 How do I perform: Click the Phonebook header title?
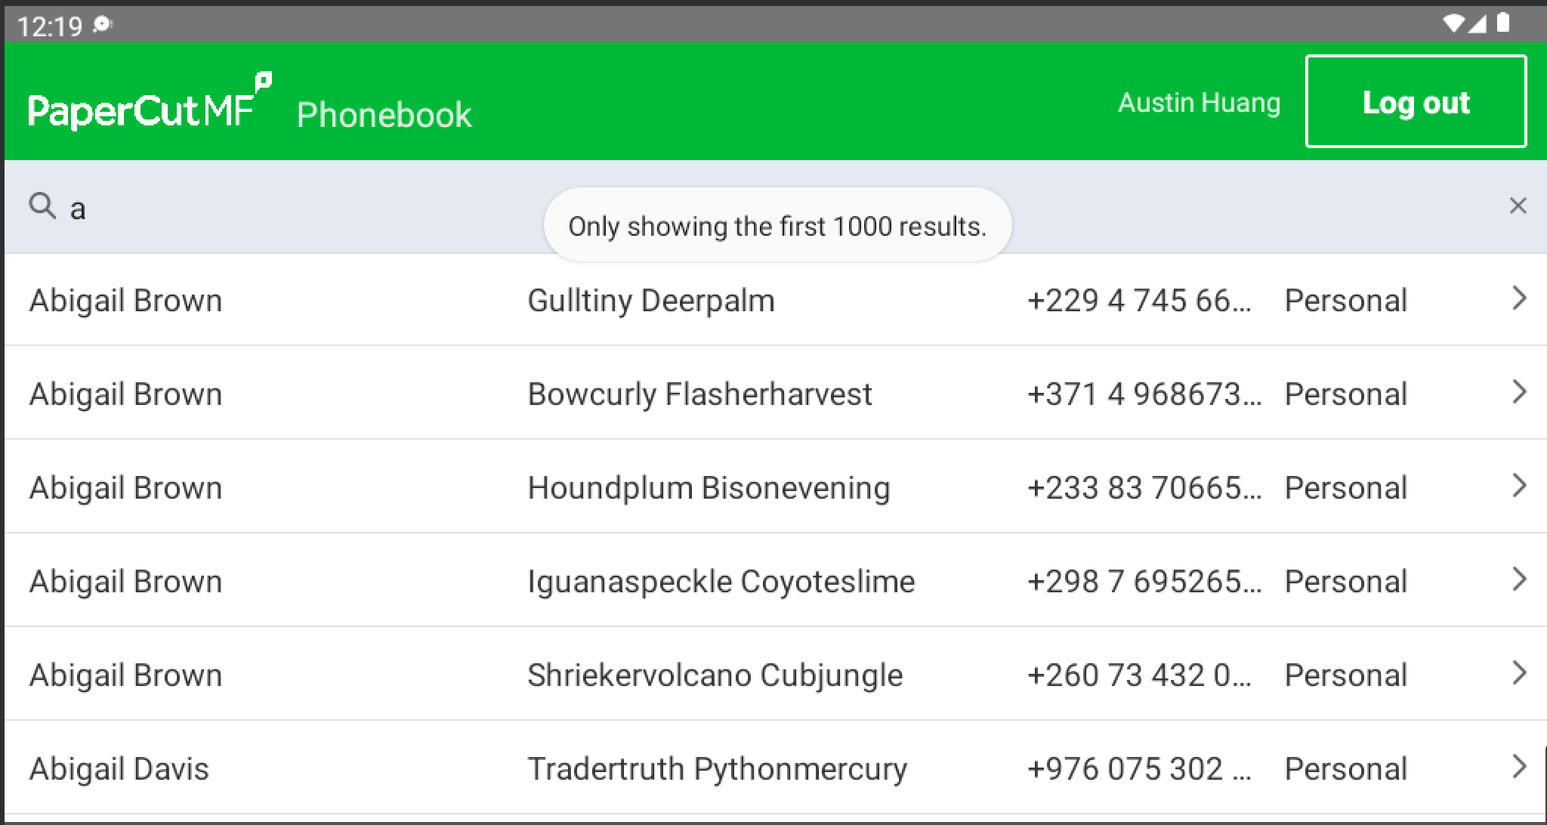(x=384, y=115)
